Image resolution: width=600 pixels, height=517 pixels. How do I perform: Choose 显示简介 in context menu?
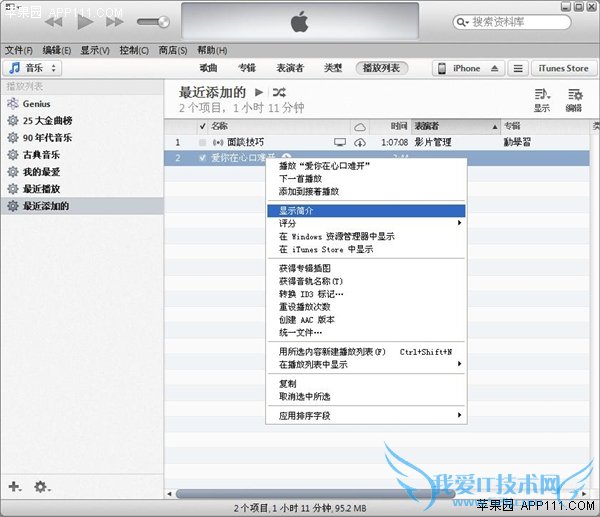(366, 211)
